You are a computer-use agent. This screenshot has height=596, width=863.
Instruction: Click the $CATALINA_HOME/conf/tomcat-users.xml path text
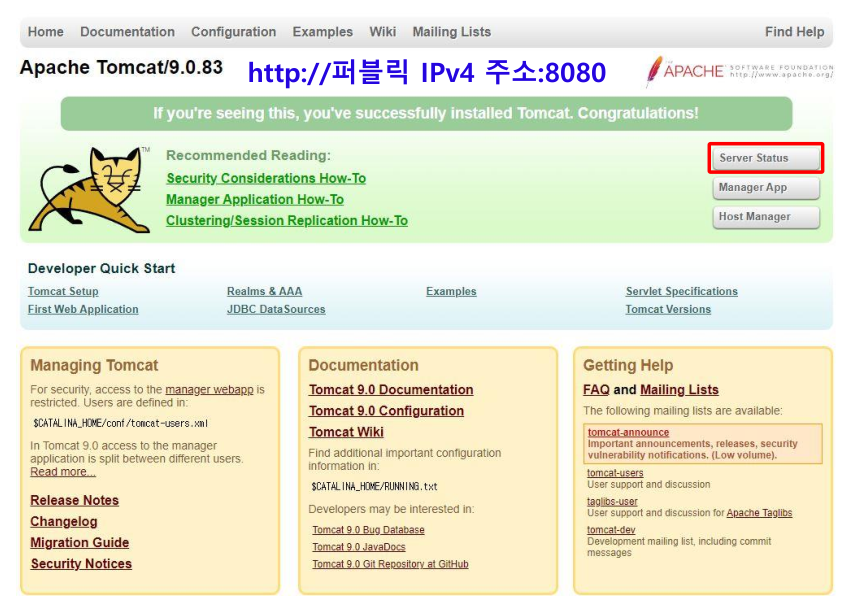tap(121, 423)
